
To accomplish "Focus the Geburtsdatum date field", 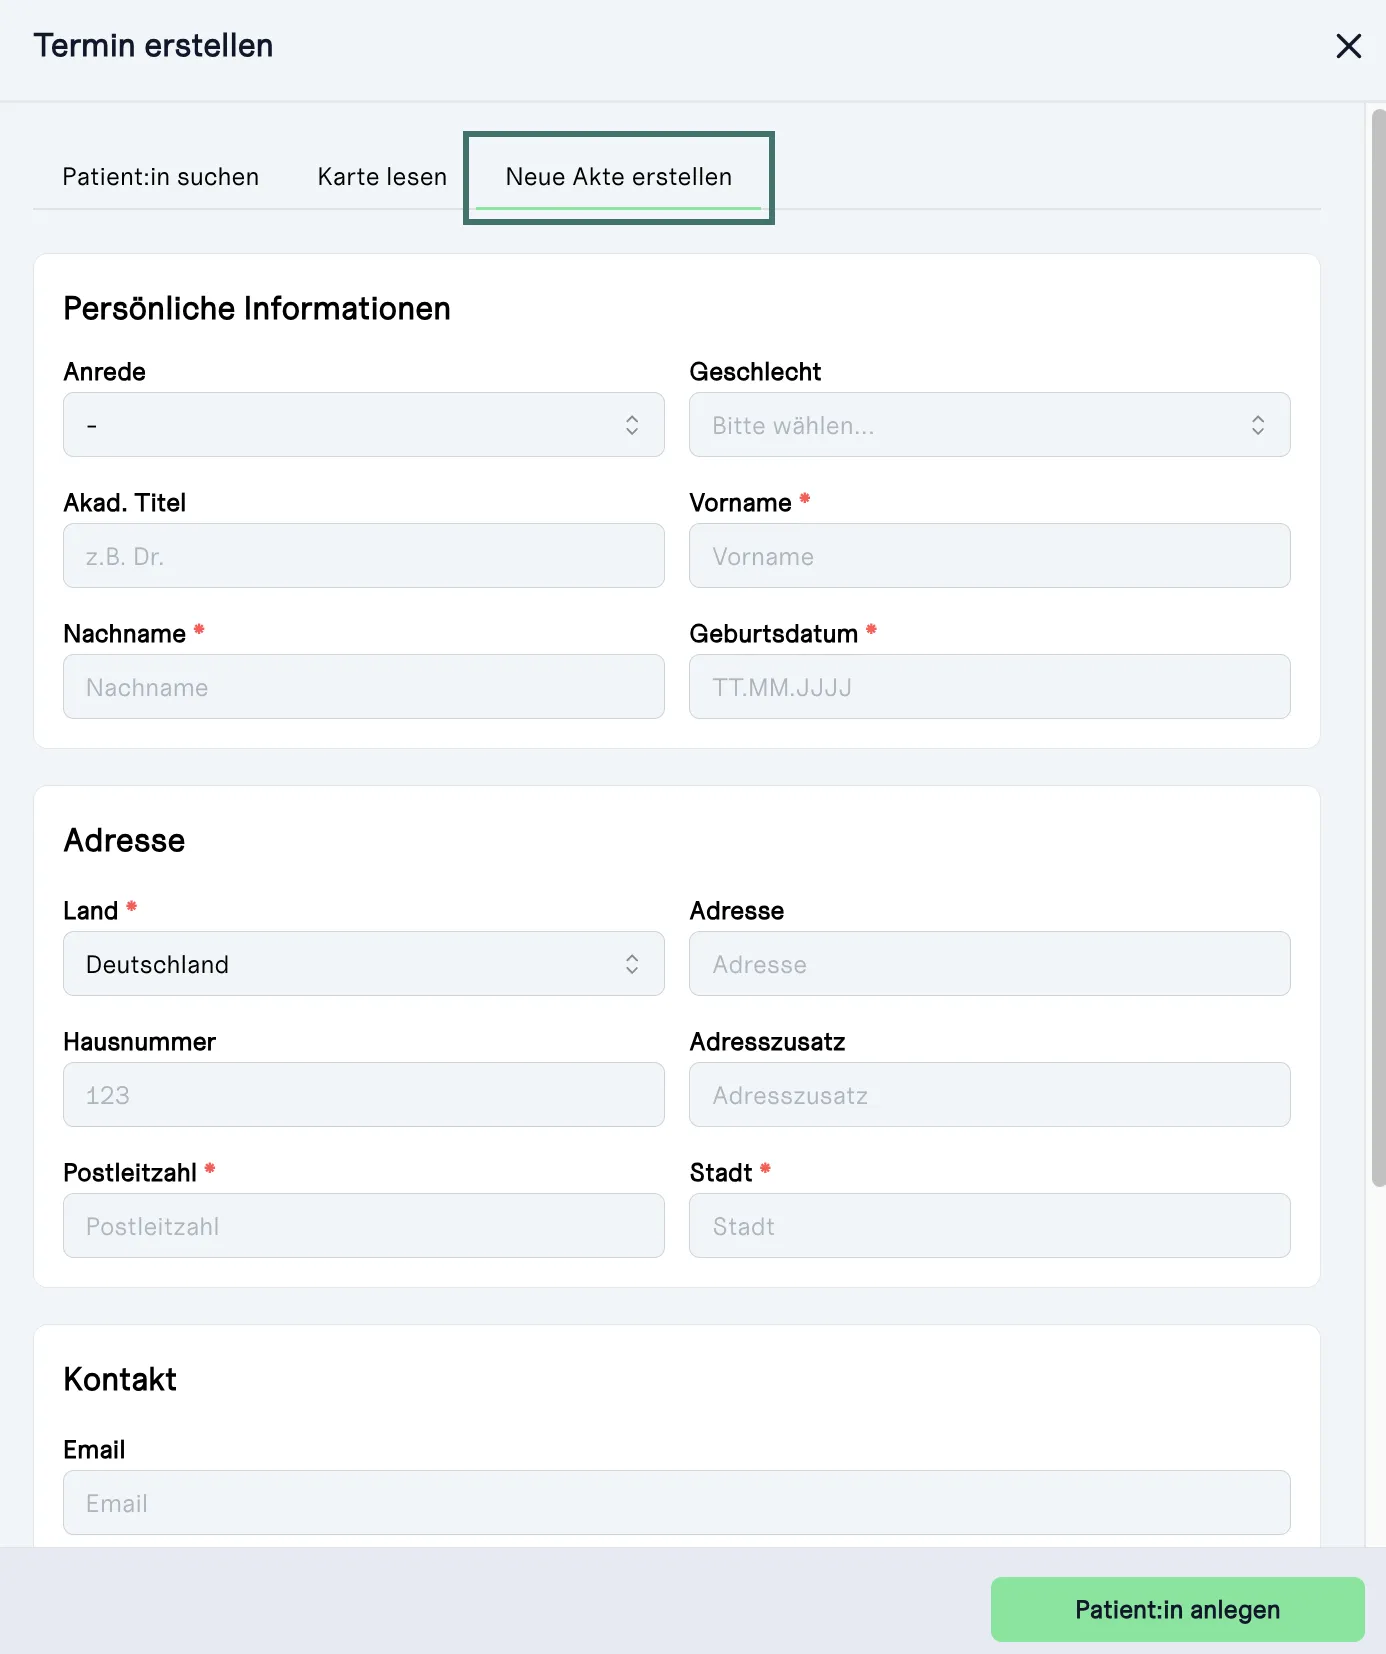I will (990, 687).
